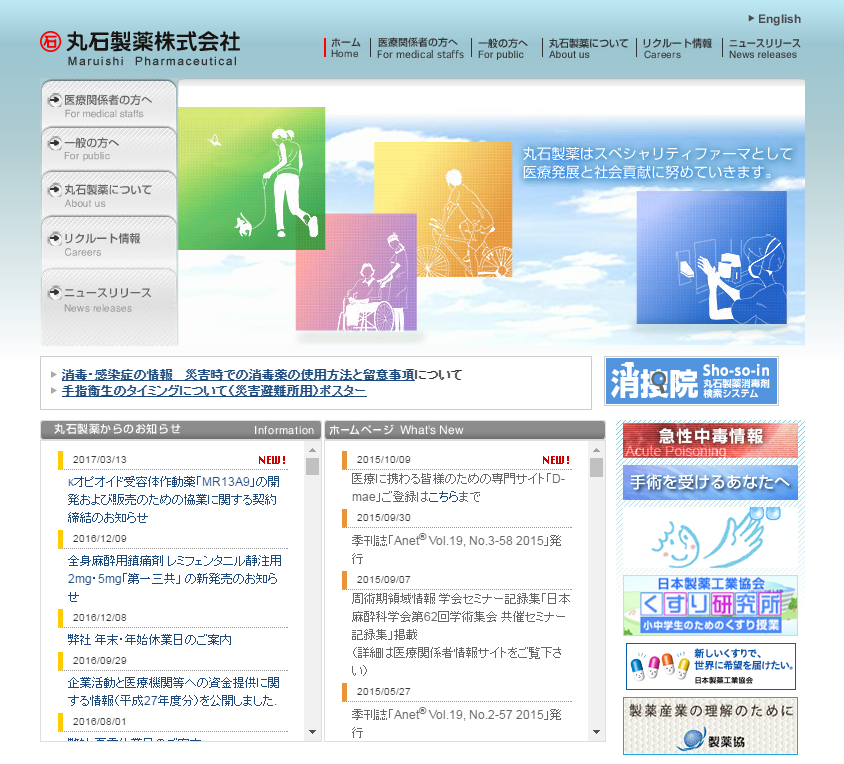844x764 pixels.
Task: Click scroll-down arrow in What's New panel
Action: [x=596, y=732]
